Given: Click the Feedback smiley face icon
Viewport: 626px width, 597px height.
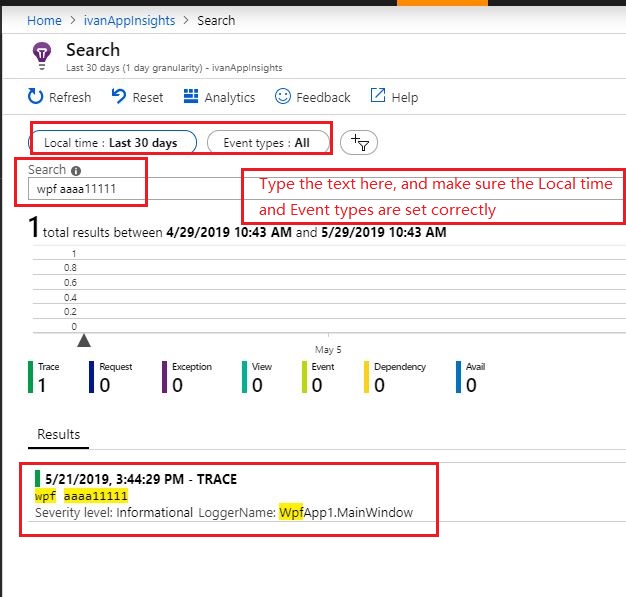Looking at the screenshot, I should [283, 96].
